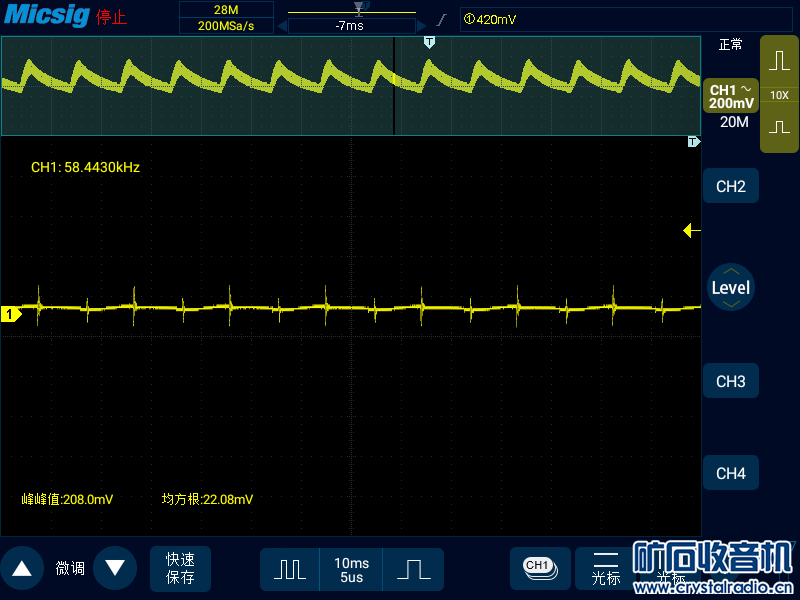
Task: Open the CH1 channel selector icon
Action: (540, 568)
